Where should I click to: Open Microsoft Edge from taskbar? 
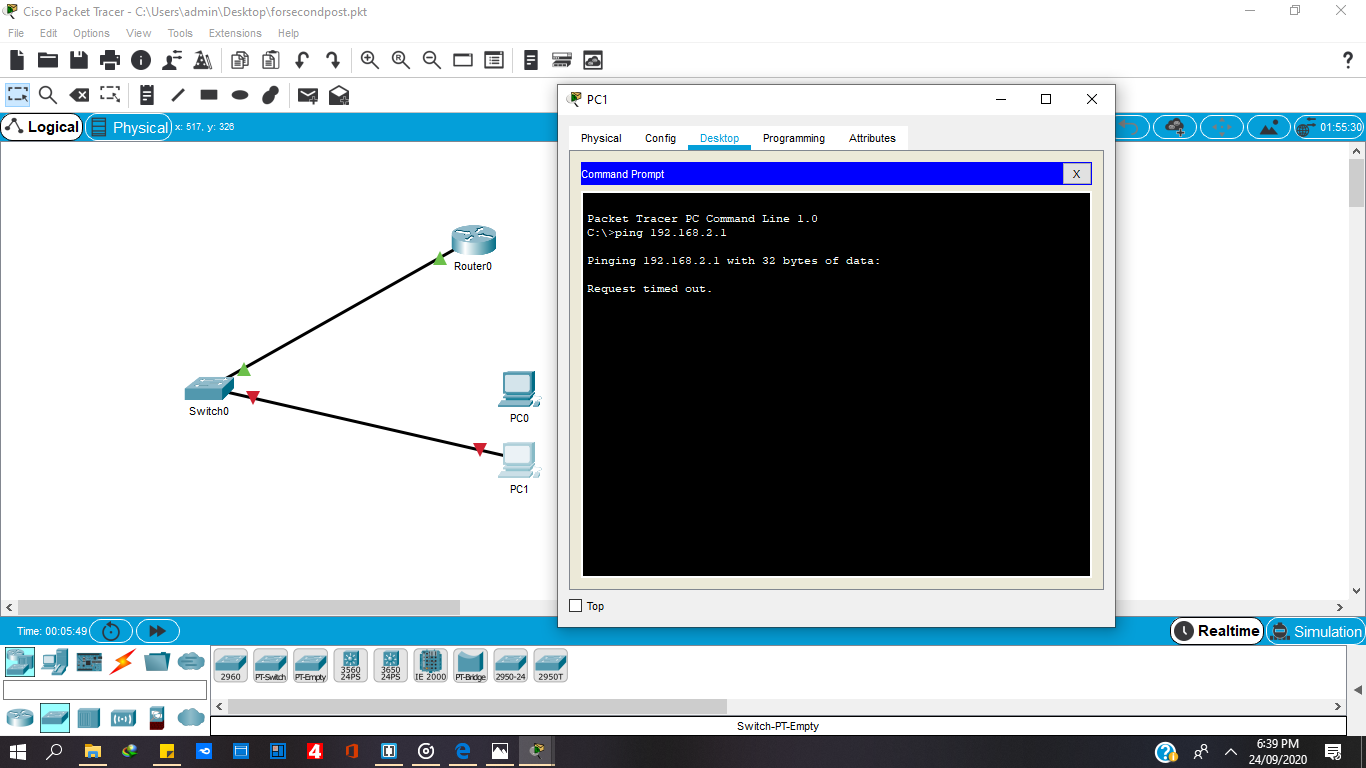point(463,751)
